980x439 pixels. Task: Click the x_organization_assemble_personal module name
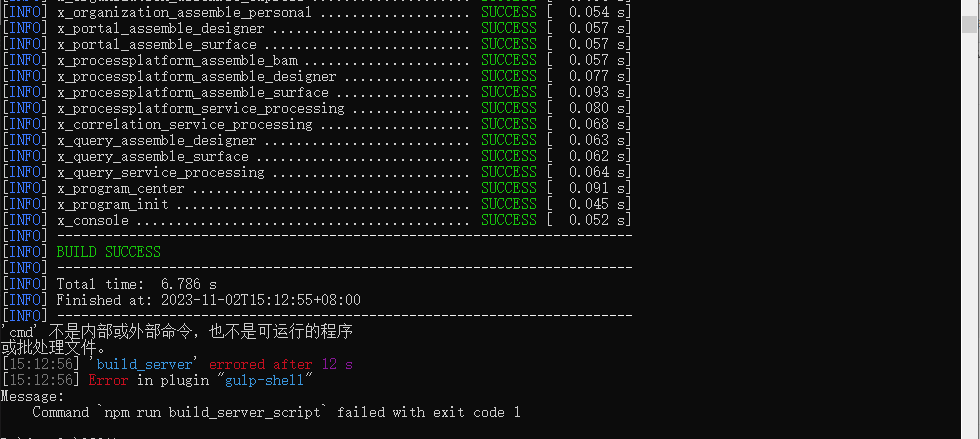pos(184,12)
